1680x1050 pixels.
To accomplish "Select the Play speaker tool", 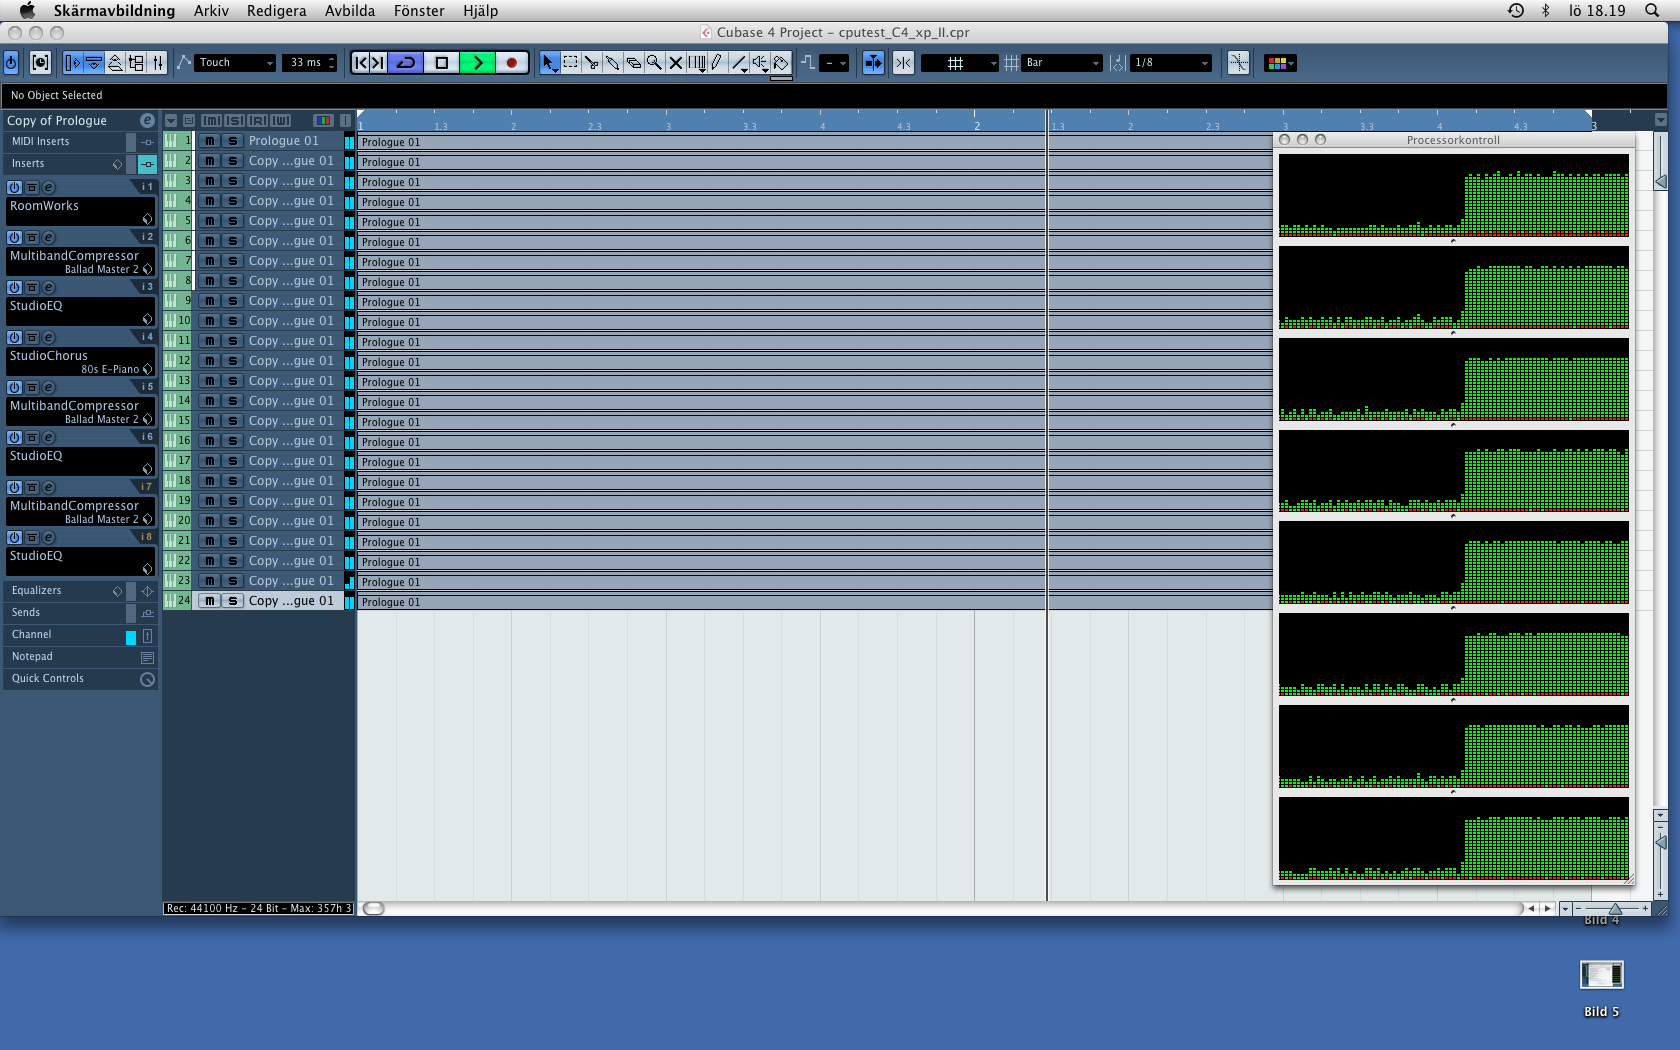I will 760,63.
